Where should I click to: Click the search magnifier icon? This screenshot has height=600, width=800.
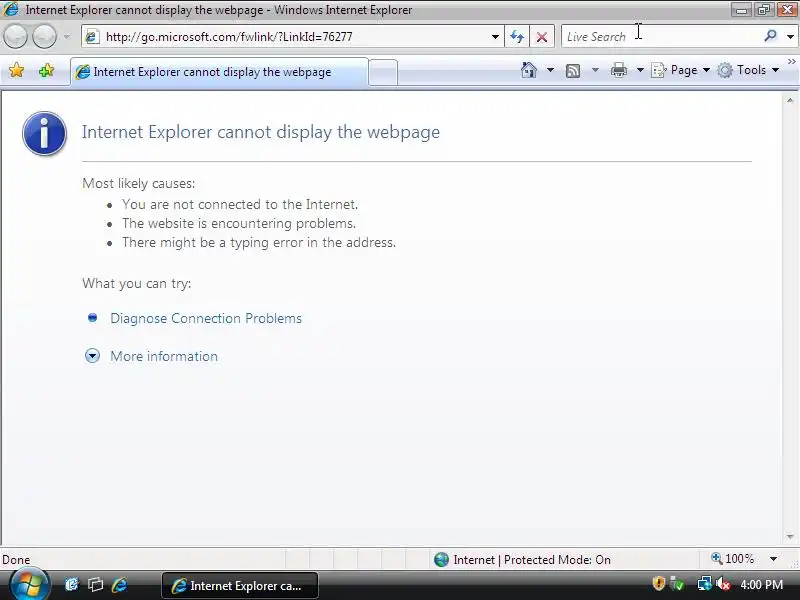pos(770,36)
